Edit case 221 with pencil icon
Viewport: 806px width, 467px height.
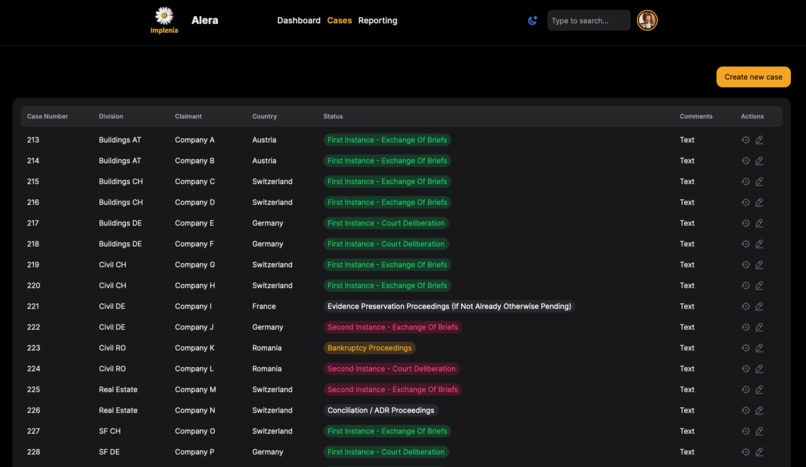[x=759, y=306]
